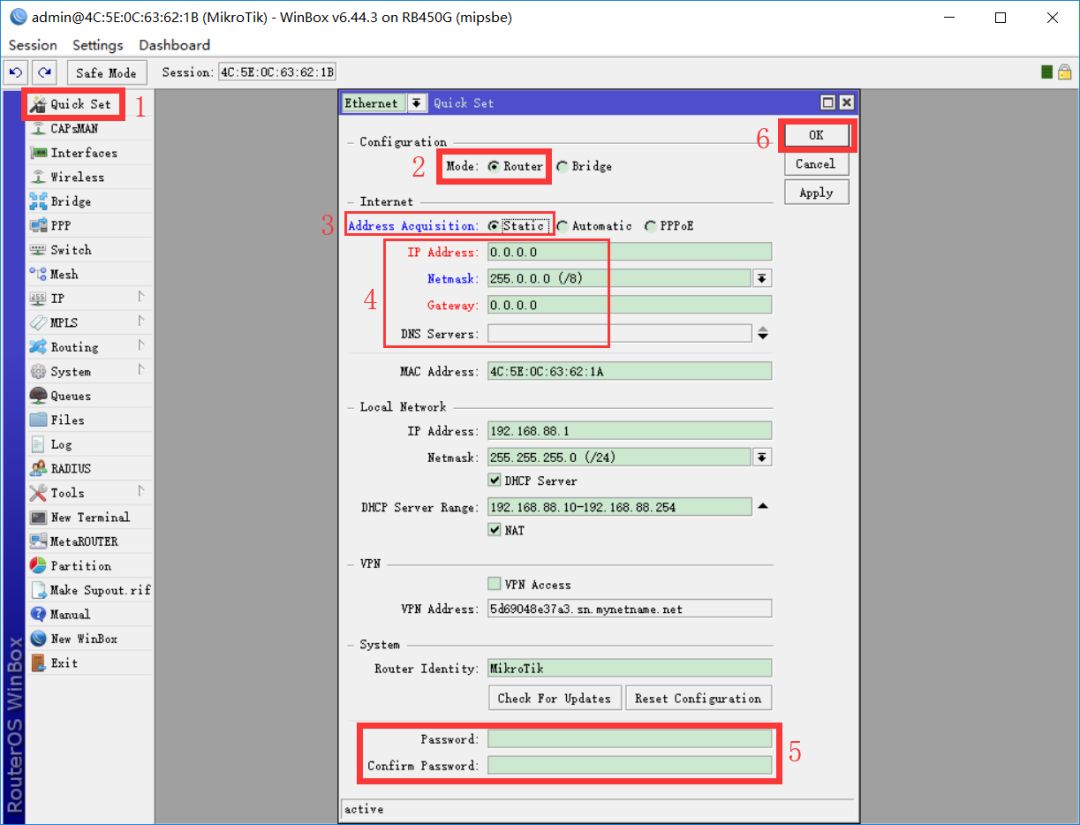Click Reset Configuration button
1080x825 pixels.
698,698
